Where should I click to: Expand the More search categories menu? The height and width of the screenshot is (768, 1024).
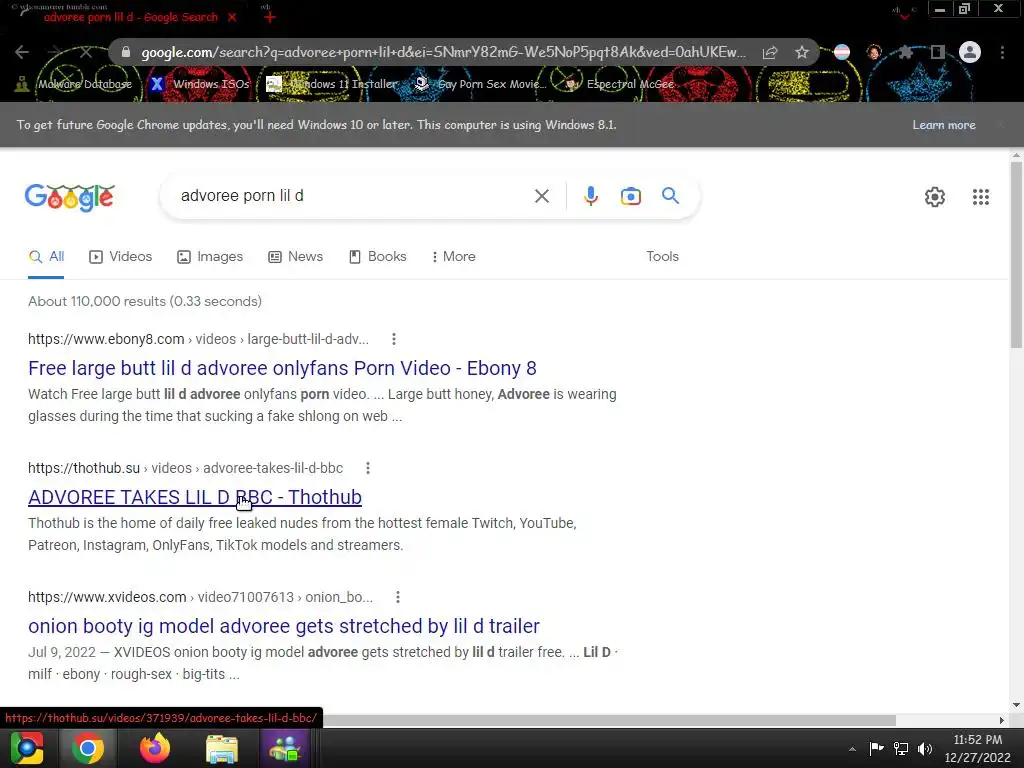click(x=453, y=257)
